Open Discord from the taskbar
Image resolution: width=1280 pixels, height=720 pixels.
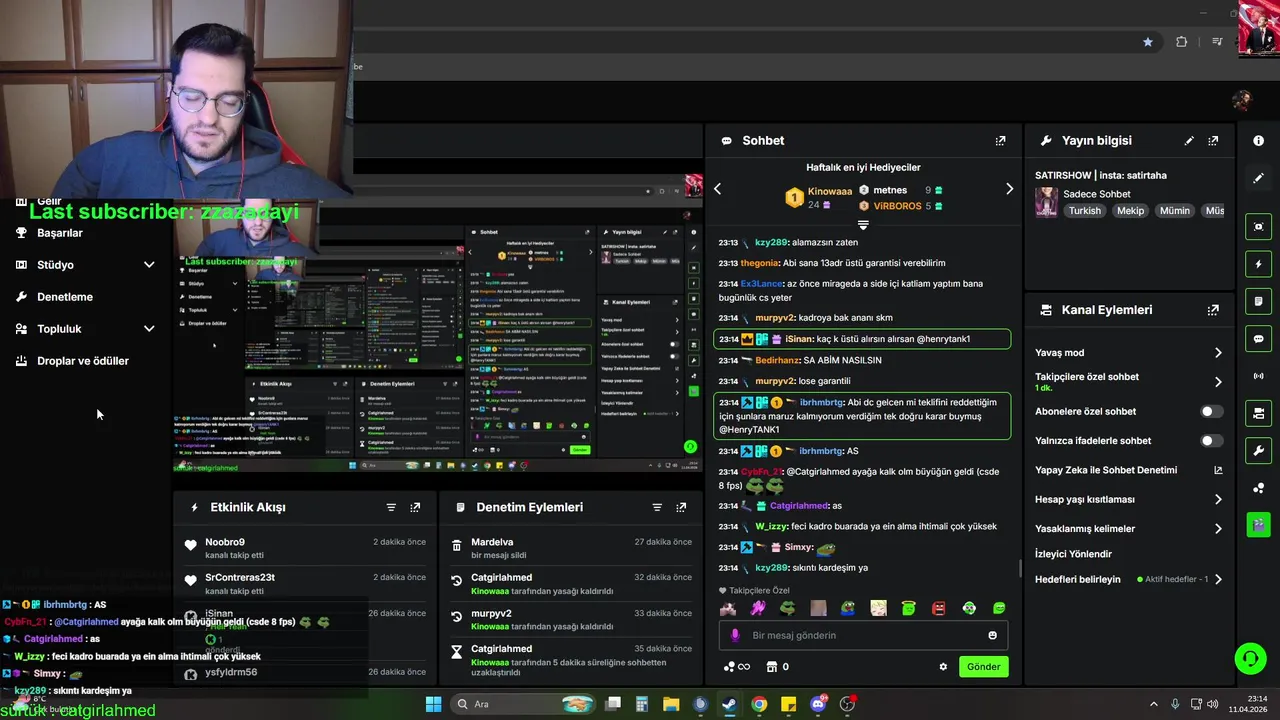[x=818, y=704]
